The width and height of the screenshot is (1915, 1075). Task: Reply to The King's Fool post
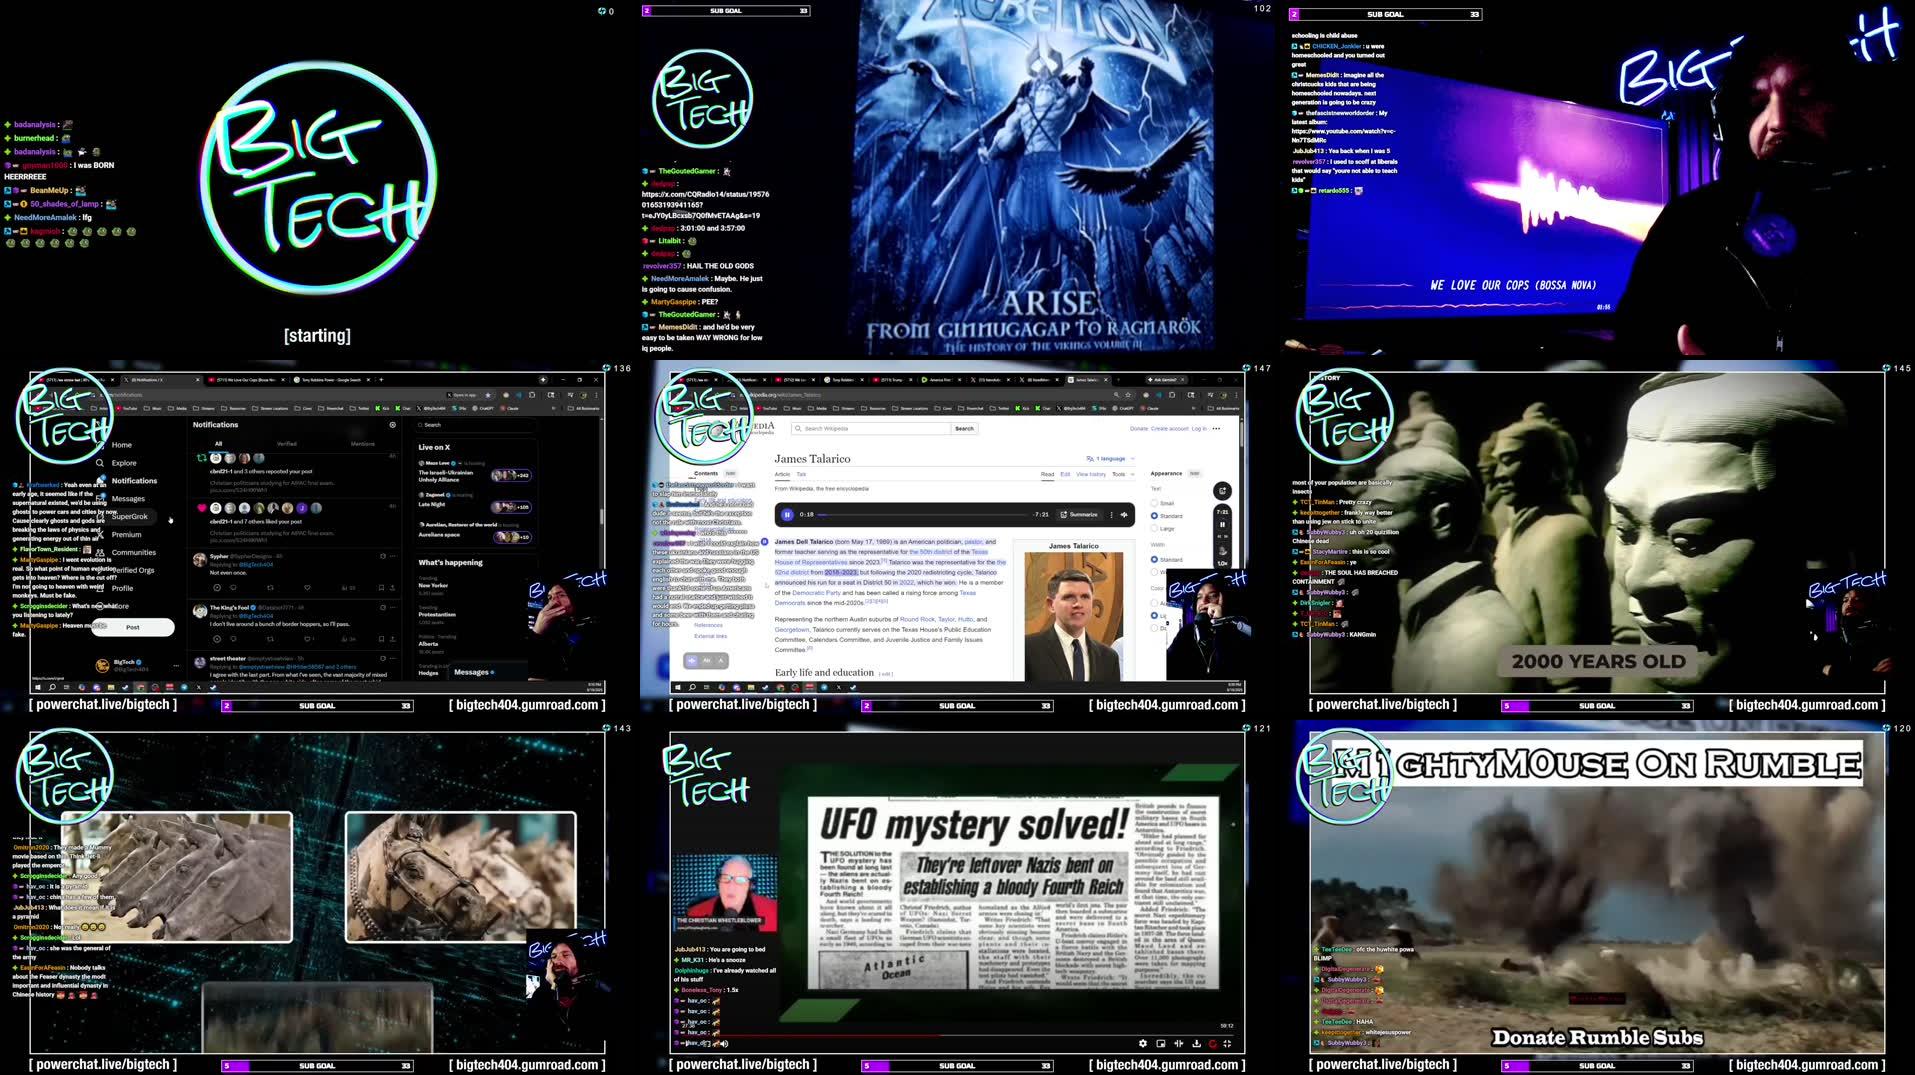(x=233, y=639)
